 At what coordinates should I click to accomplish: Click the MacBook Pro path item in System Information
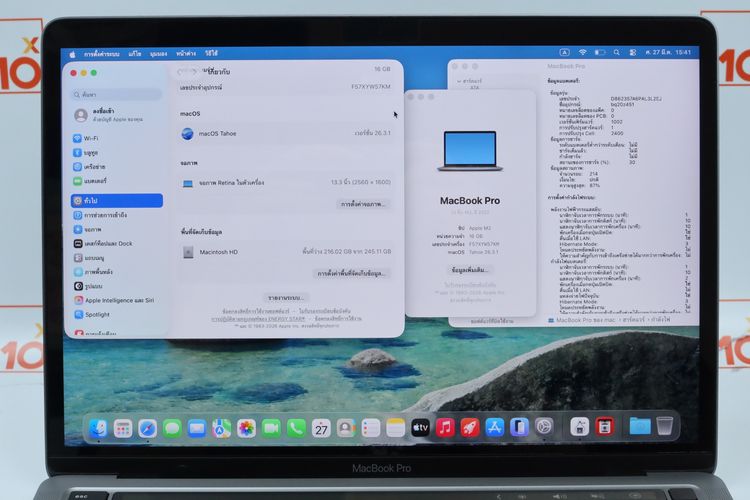(x=581, y=320)
